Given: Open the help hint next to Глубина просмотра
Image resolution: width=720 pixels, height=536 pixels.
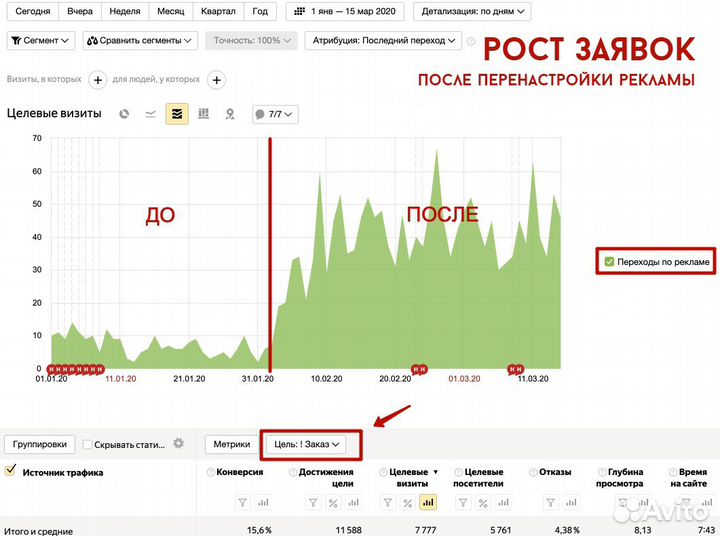Looking at the screenshot, I should (x=602, y=472).
